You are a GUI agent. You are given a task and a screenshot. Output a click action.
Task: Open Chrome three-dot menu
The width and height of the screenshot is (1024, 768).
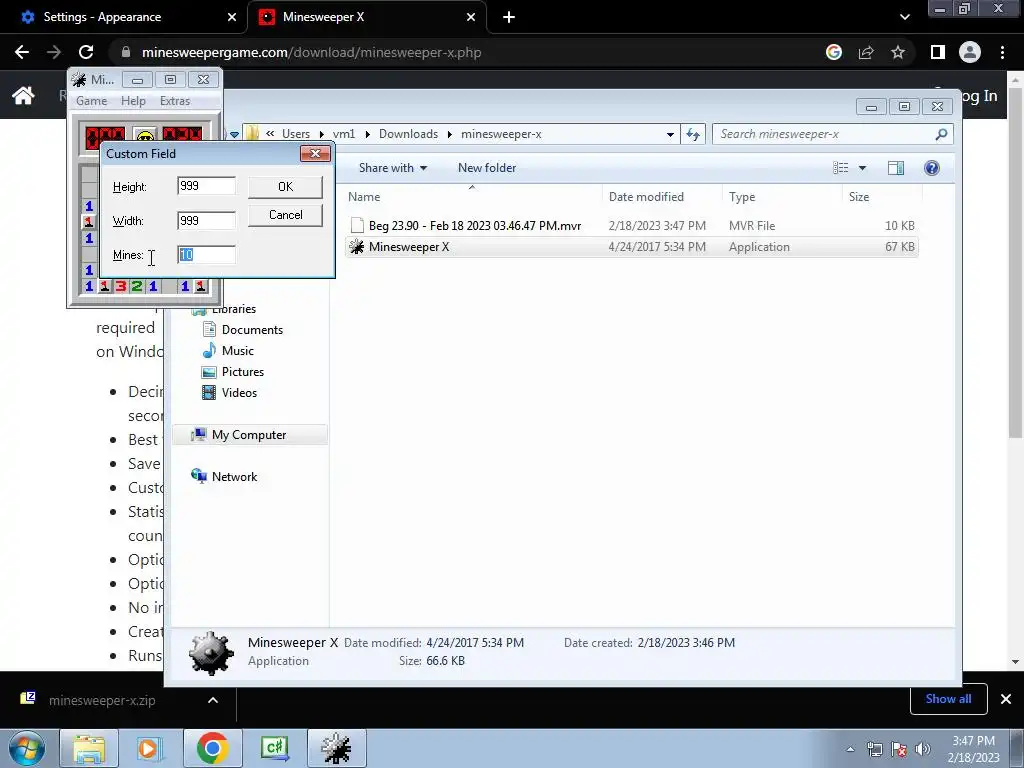click(x=1002, y=52)
